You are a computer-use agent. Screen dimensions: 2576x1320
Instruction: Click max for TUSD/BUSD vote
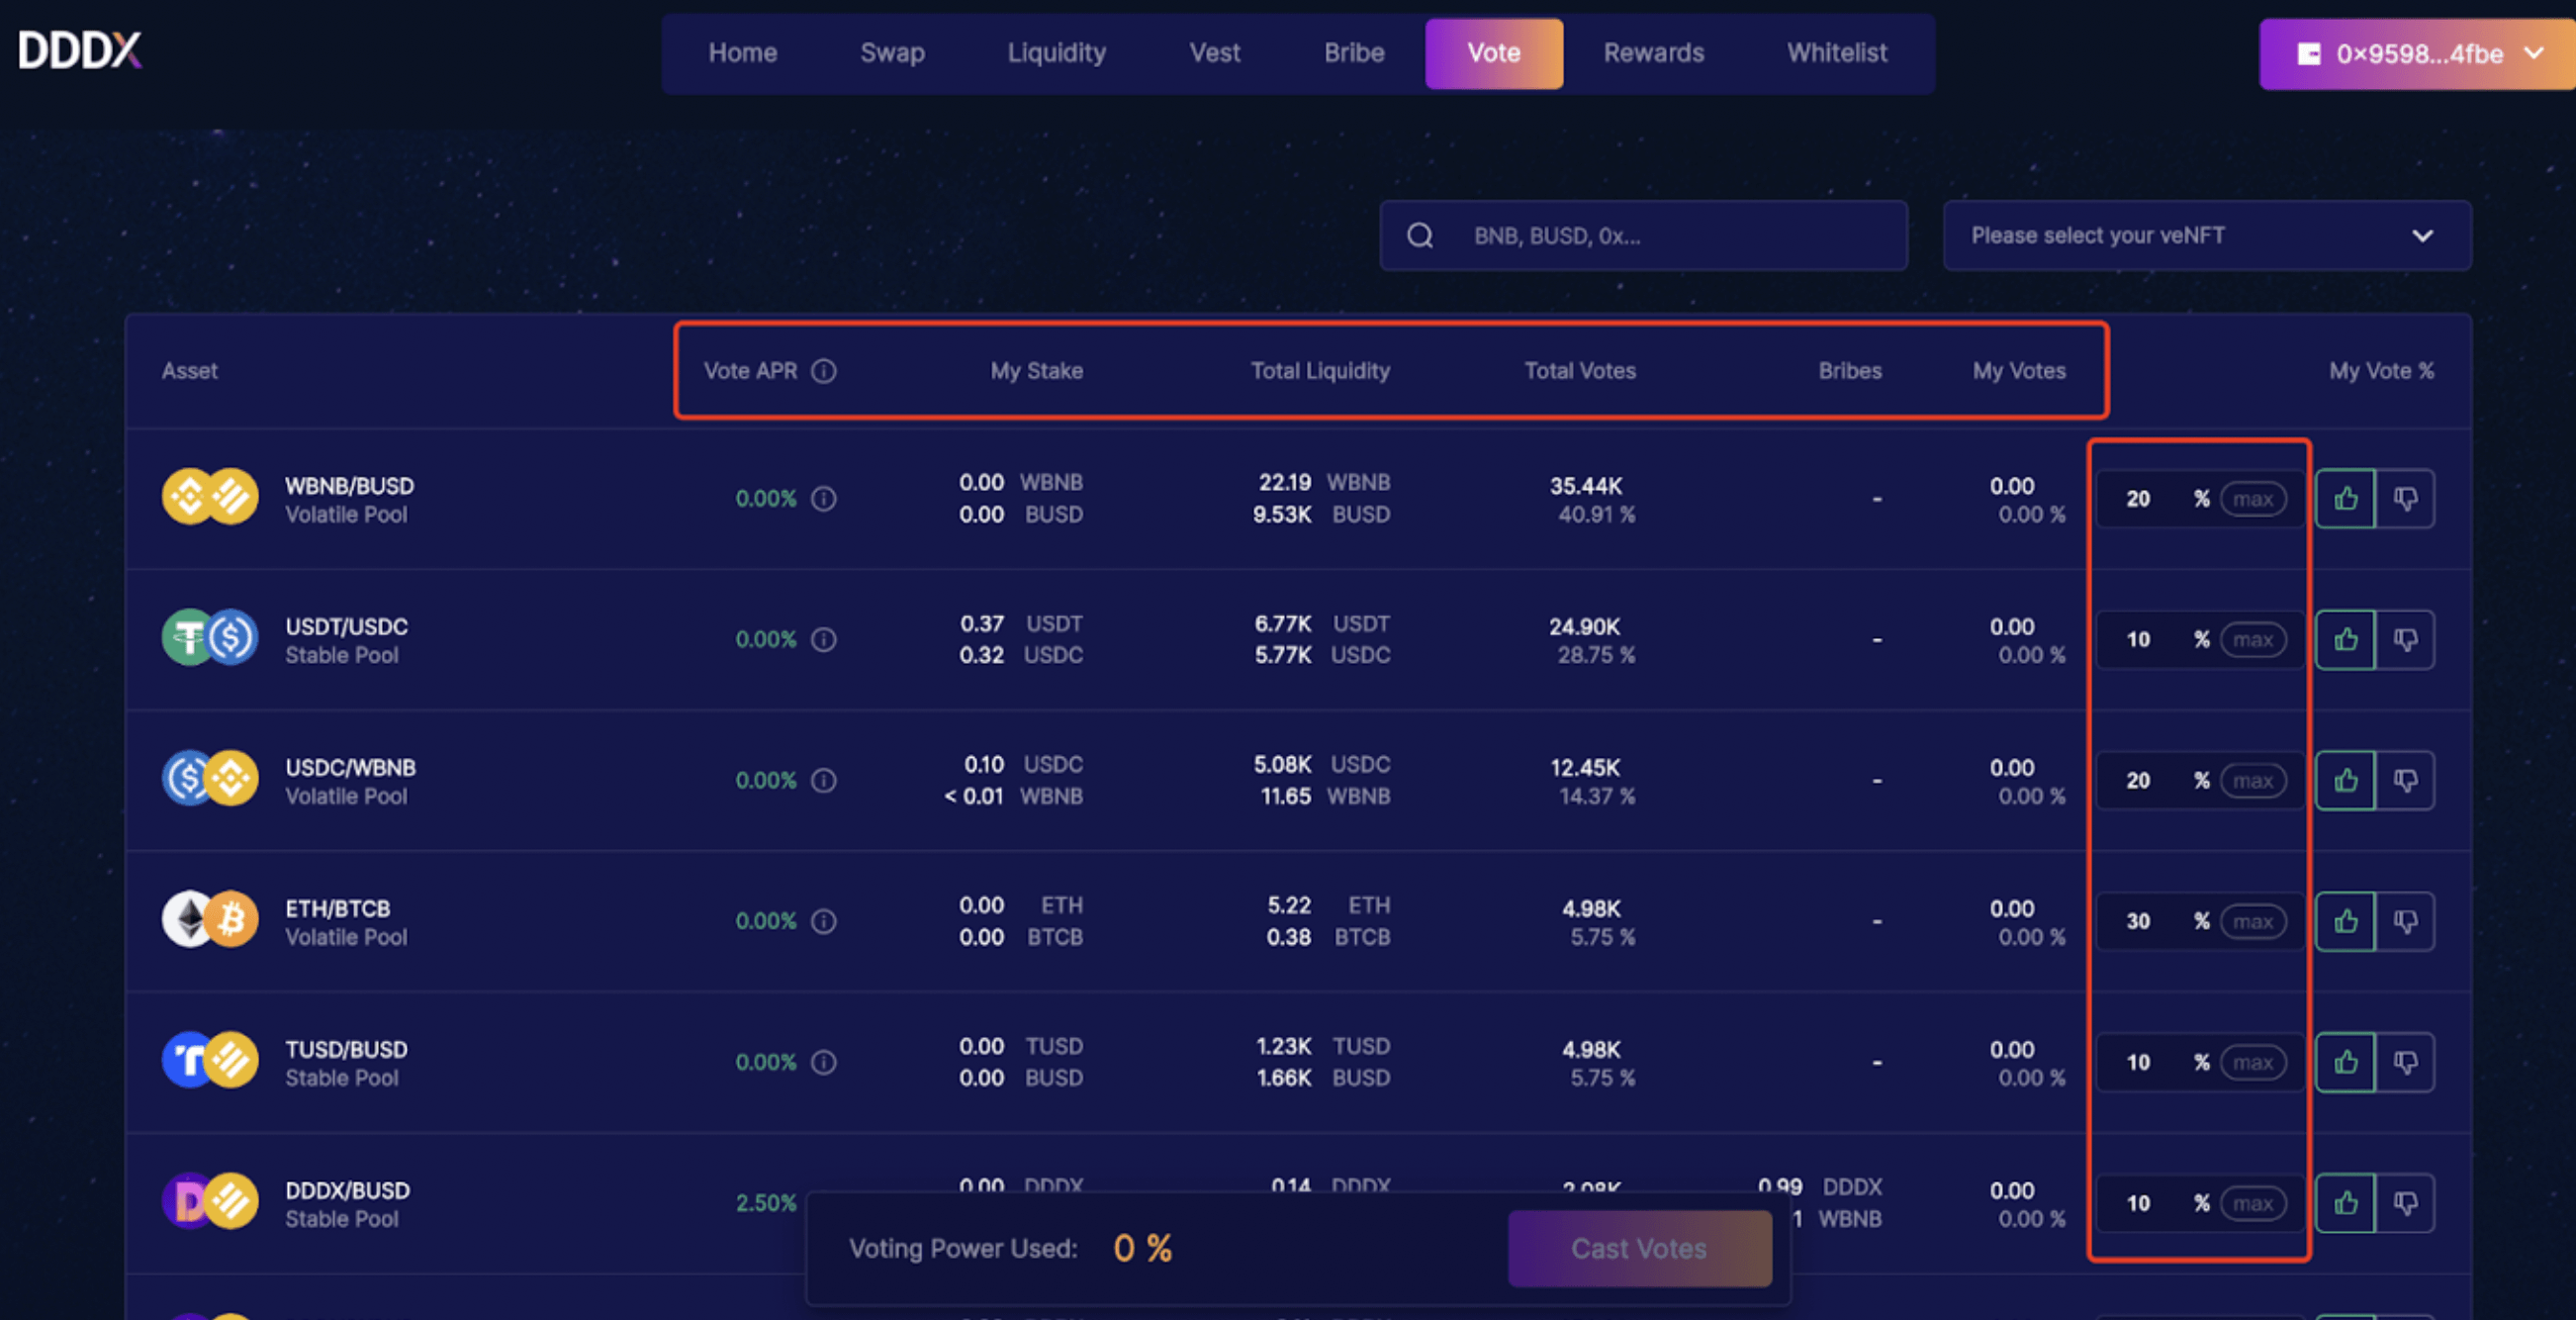point(2253,1063)
